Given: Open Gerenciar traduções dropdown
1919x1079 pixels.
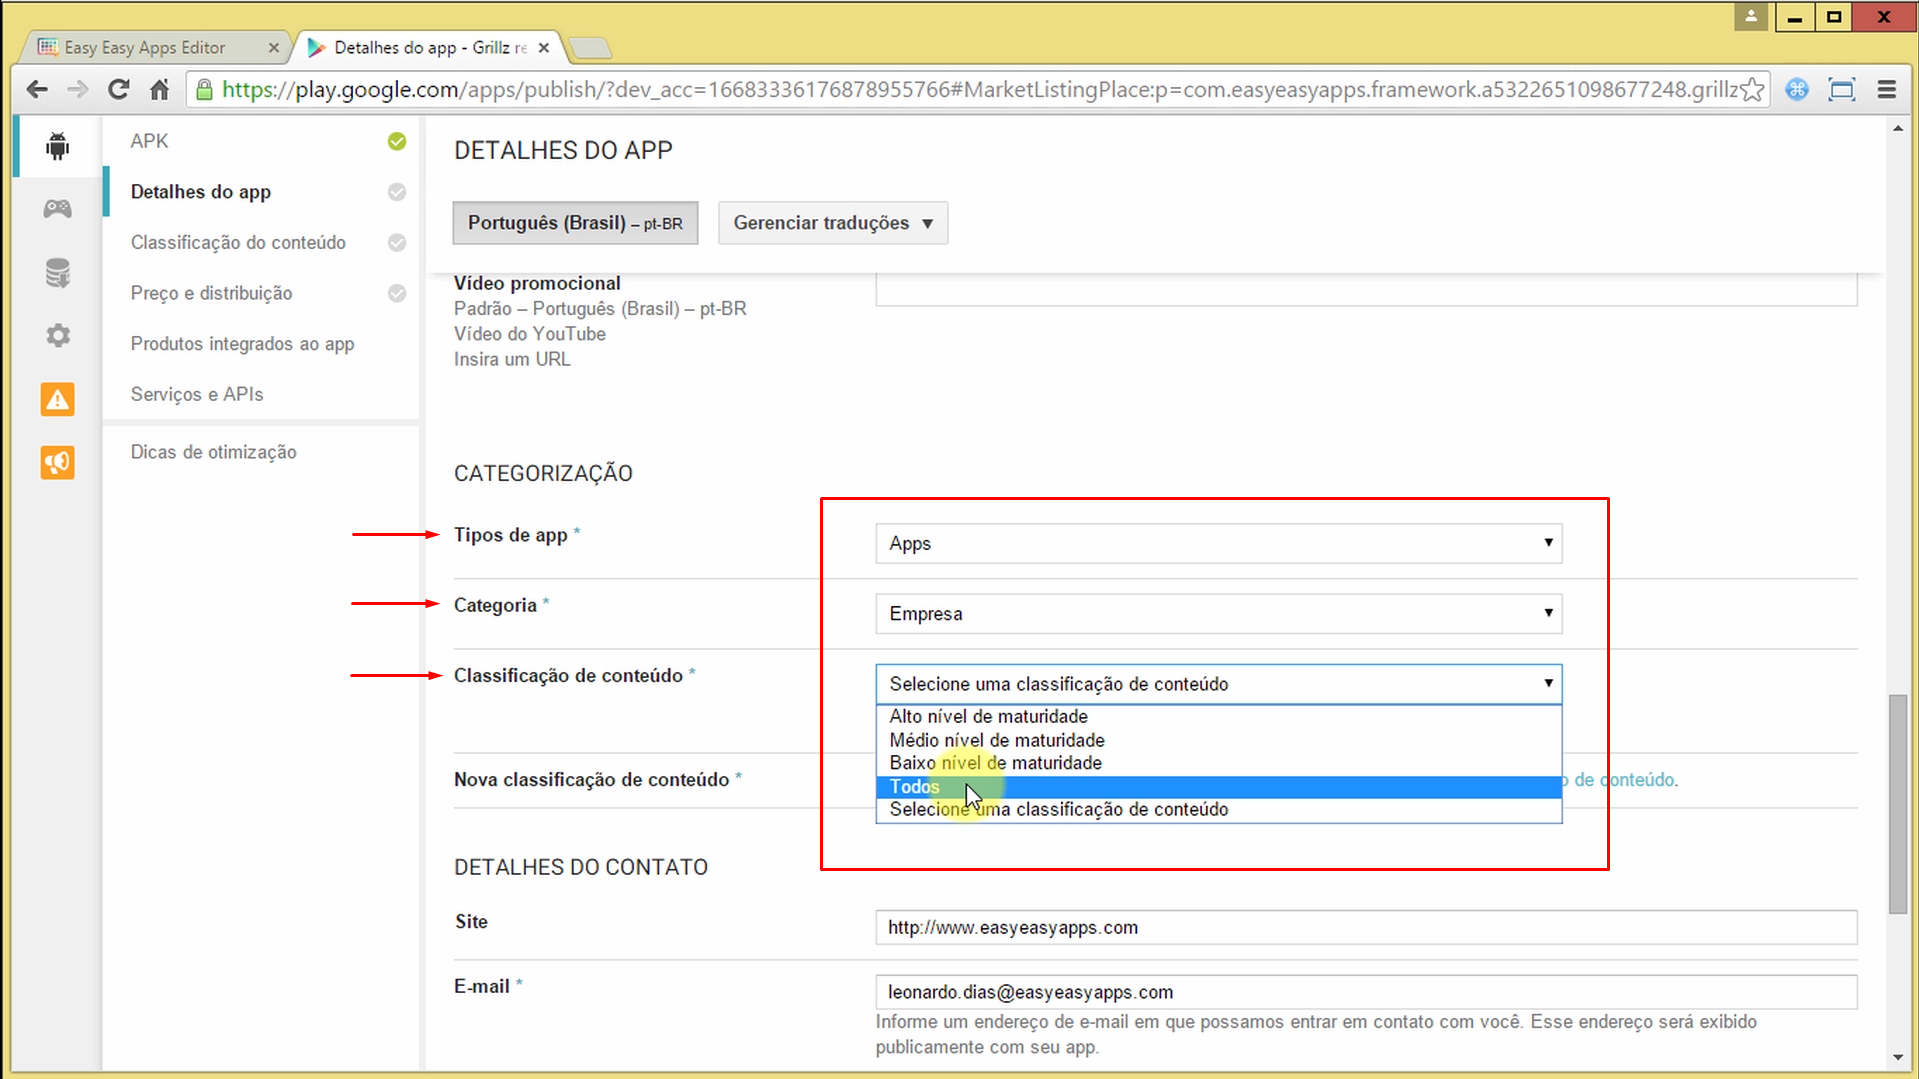Looking at the screenshot, I should 832,223.
